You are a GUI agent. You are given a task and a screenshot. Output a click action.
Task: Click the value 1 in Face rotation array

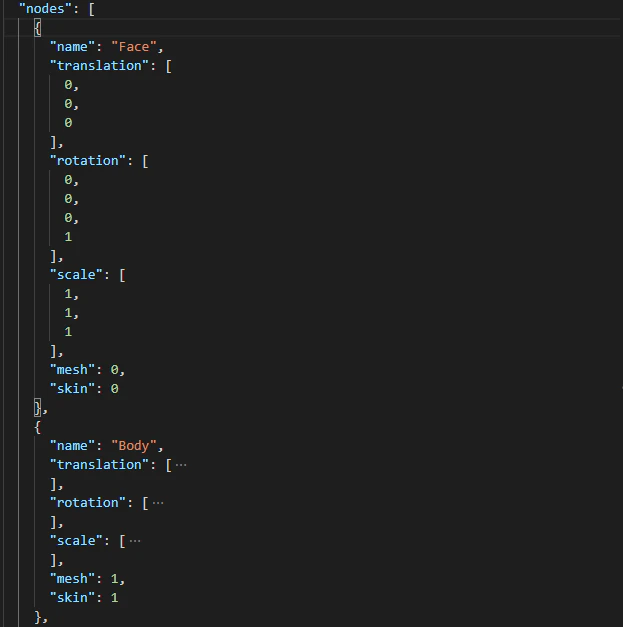click(68, 237)
